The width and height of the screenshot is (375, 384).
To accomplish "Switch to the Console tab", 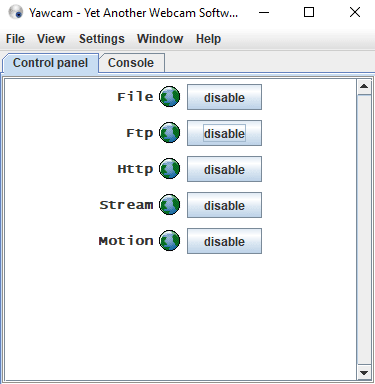I will pos(131,63).
